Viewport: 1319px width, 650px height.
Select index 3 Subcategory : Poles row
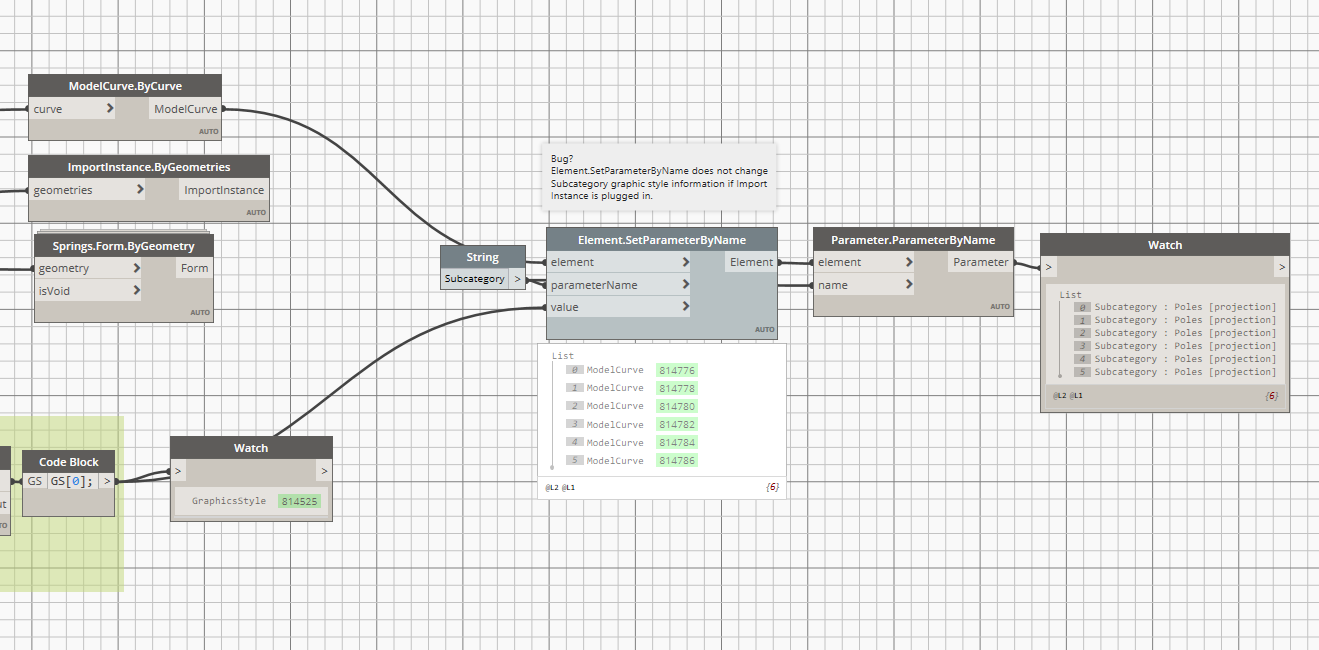(1176, 346)
